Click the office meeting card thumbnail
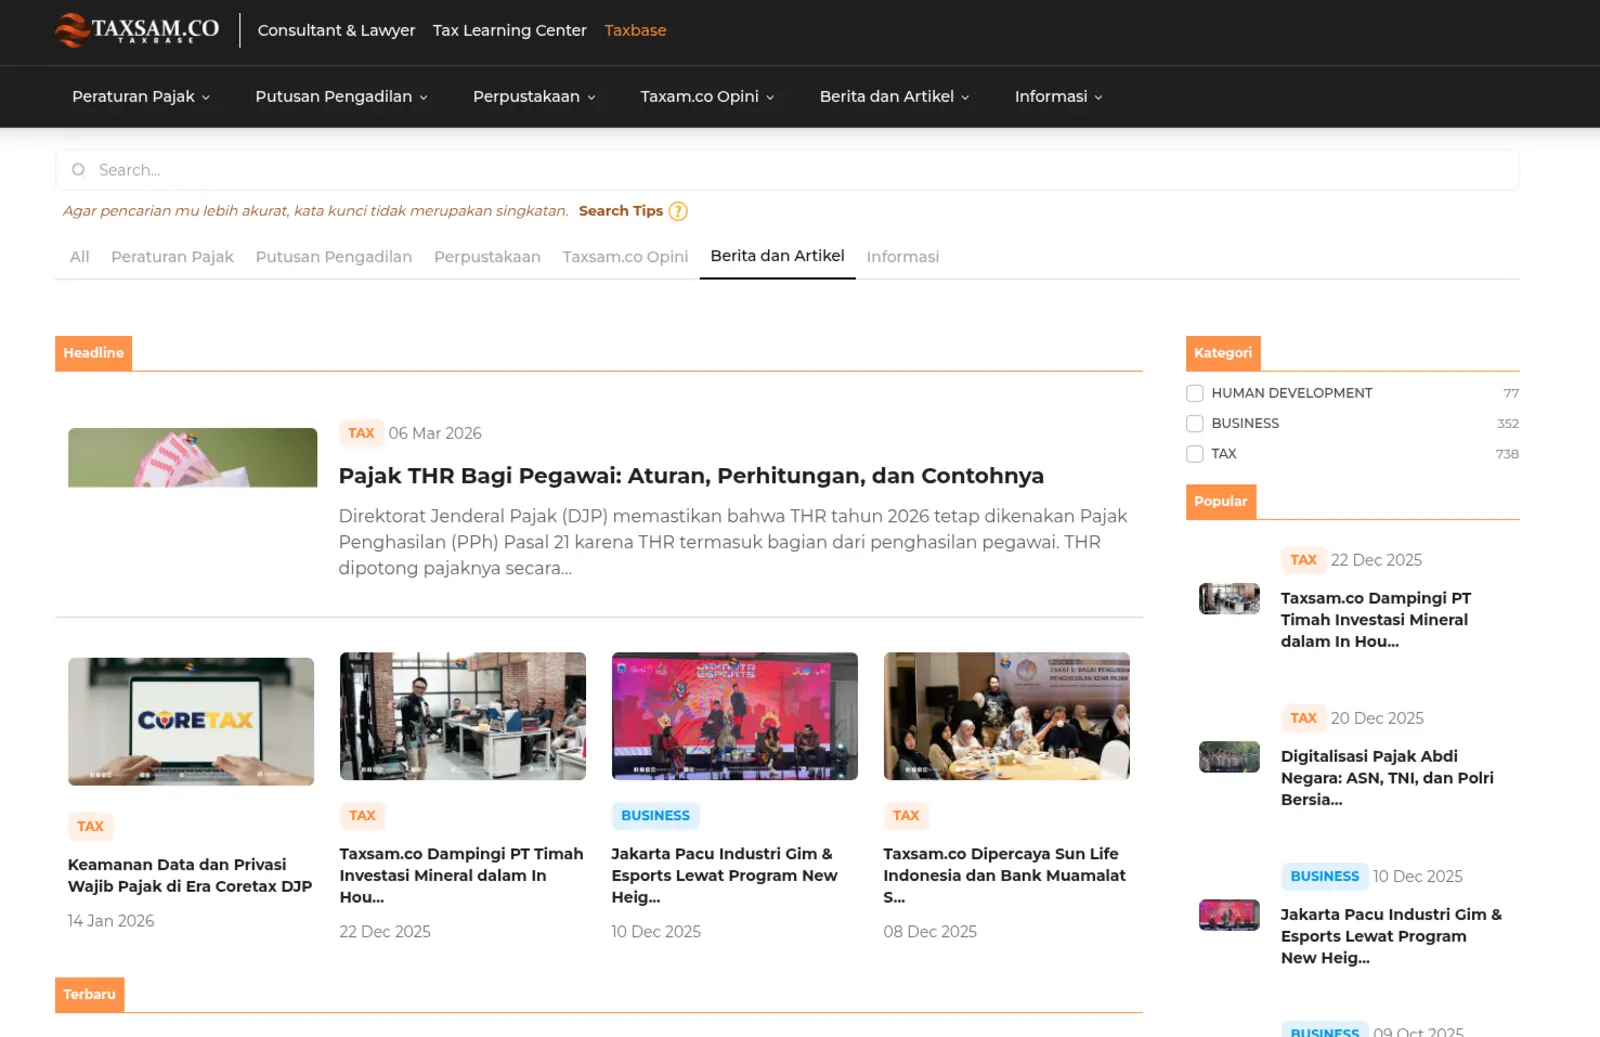The image size is (1600, 1037). [463, 716]
